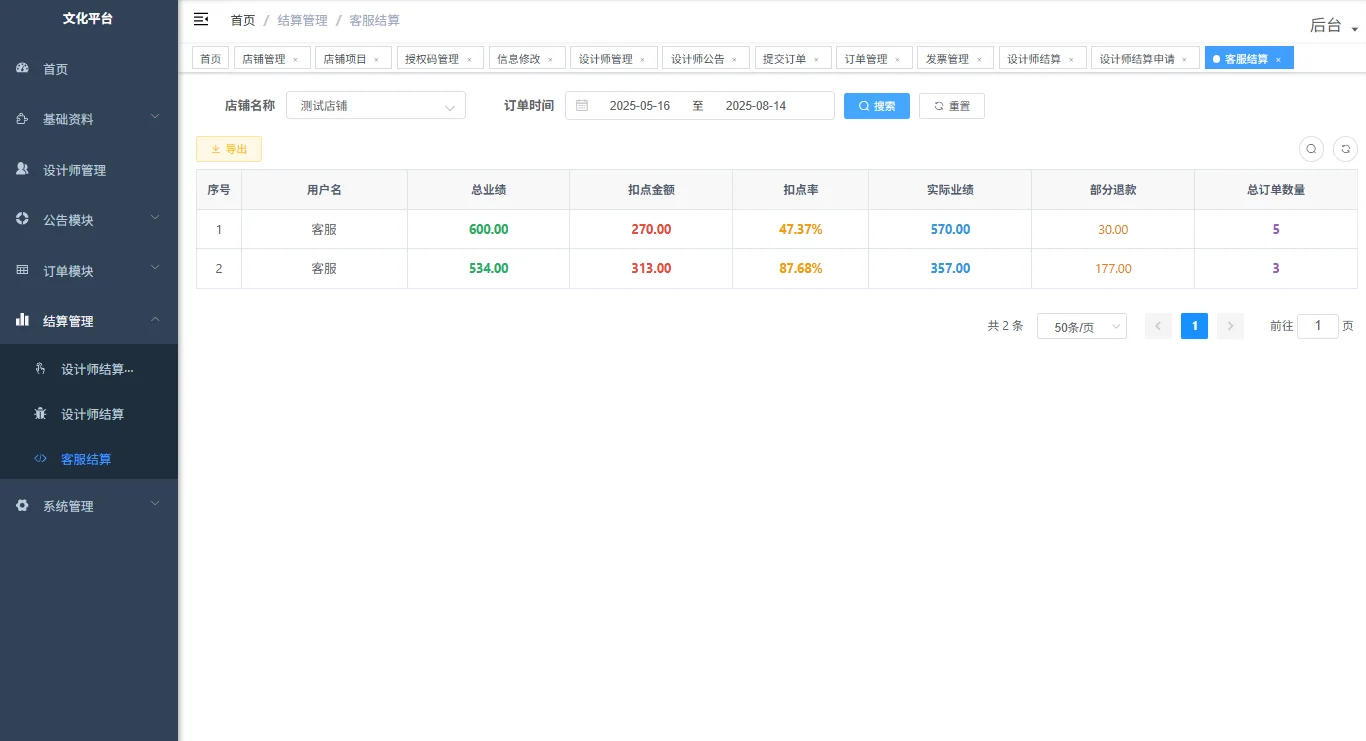Viewport: 1366px width, 741px height.
Task: Click the 结算管理 bar-chart icon
Action: pyautogui.click(x=22, y=320)
